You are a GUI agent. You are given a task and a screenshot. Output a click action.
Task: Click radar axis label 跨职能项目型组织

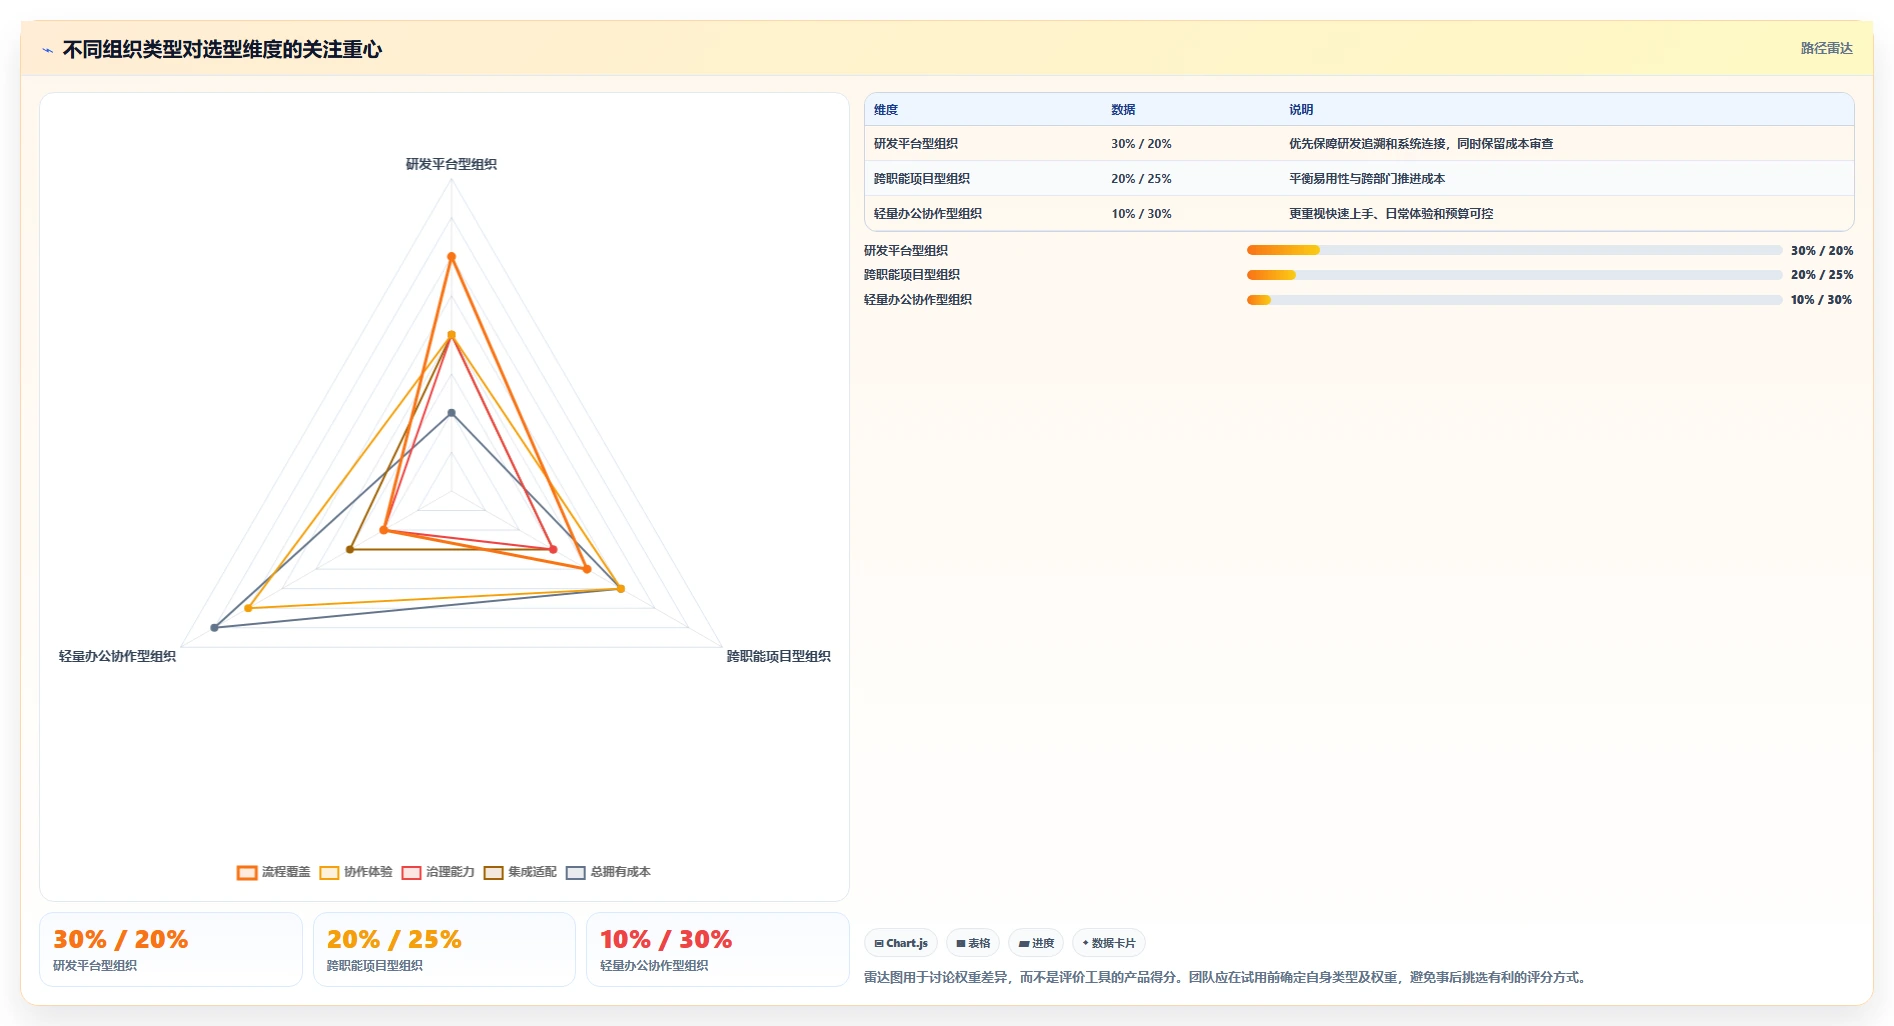pyautogui.click(x=778, y=656)
